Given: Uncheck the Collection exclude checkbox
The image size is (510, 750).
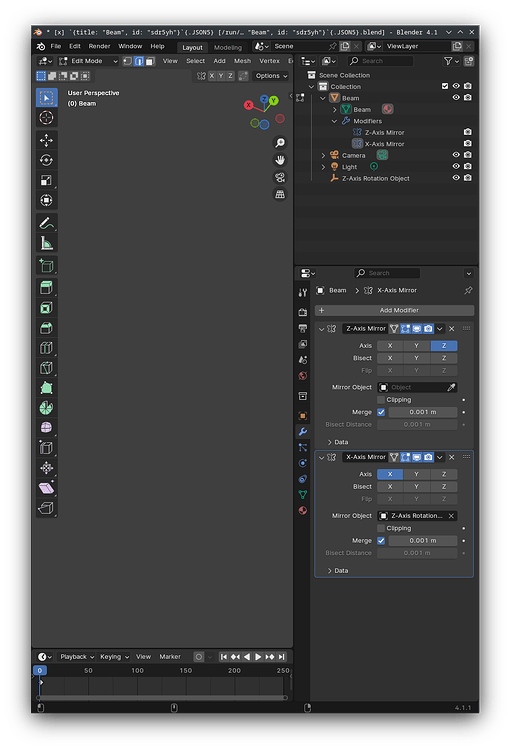Looking at the screenshot, I should 445,86.
